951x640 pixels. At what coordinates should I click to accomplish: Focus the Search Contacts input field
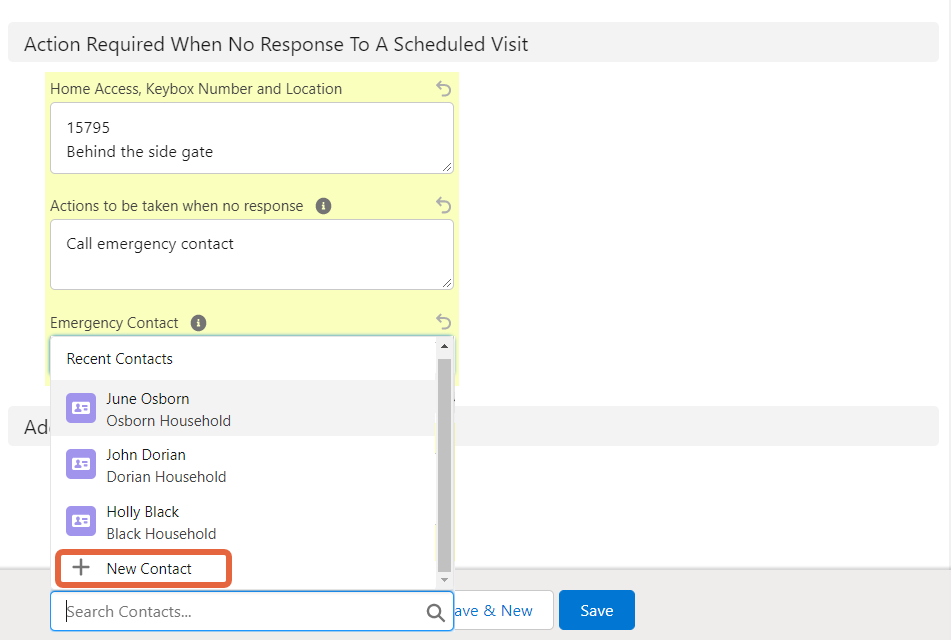[252, 611]
